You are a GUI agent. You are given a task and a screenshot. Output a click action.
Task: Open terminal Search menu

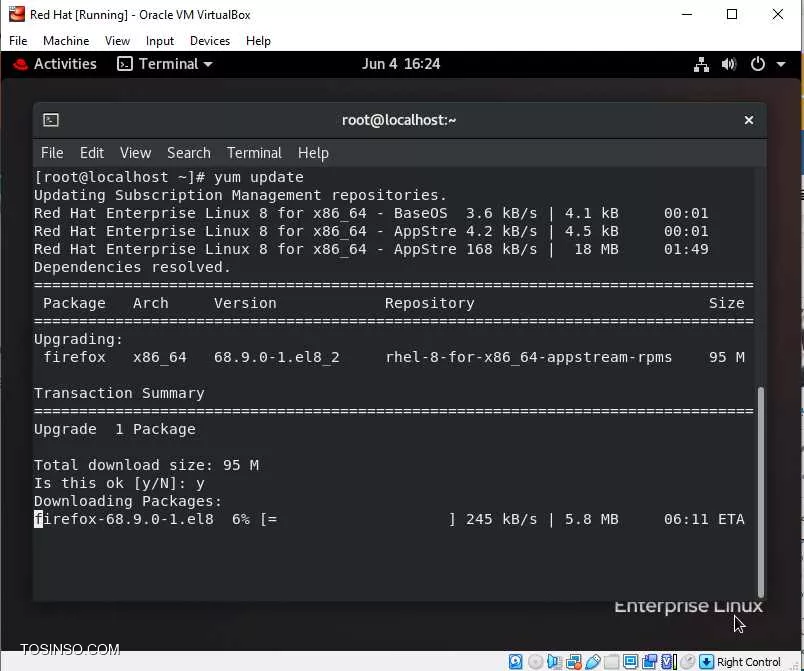pyautogui.click(x=189, y=153)
